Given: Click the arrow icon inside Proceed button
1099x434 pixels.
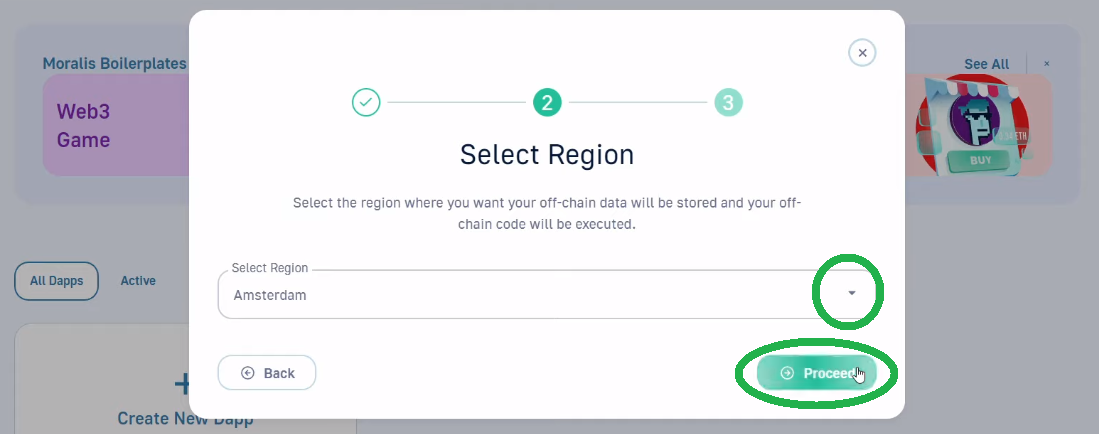Looking at the screenshot, I should [787, 373].
